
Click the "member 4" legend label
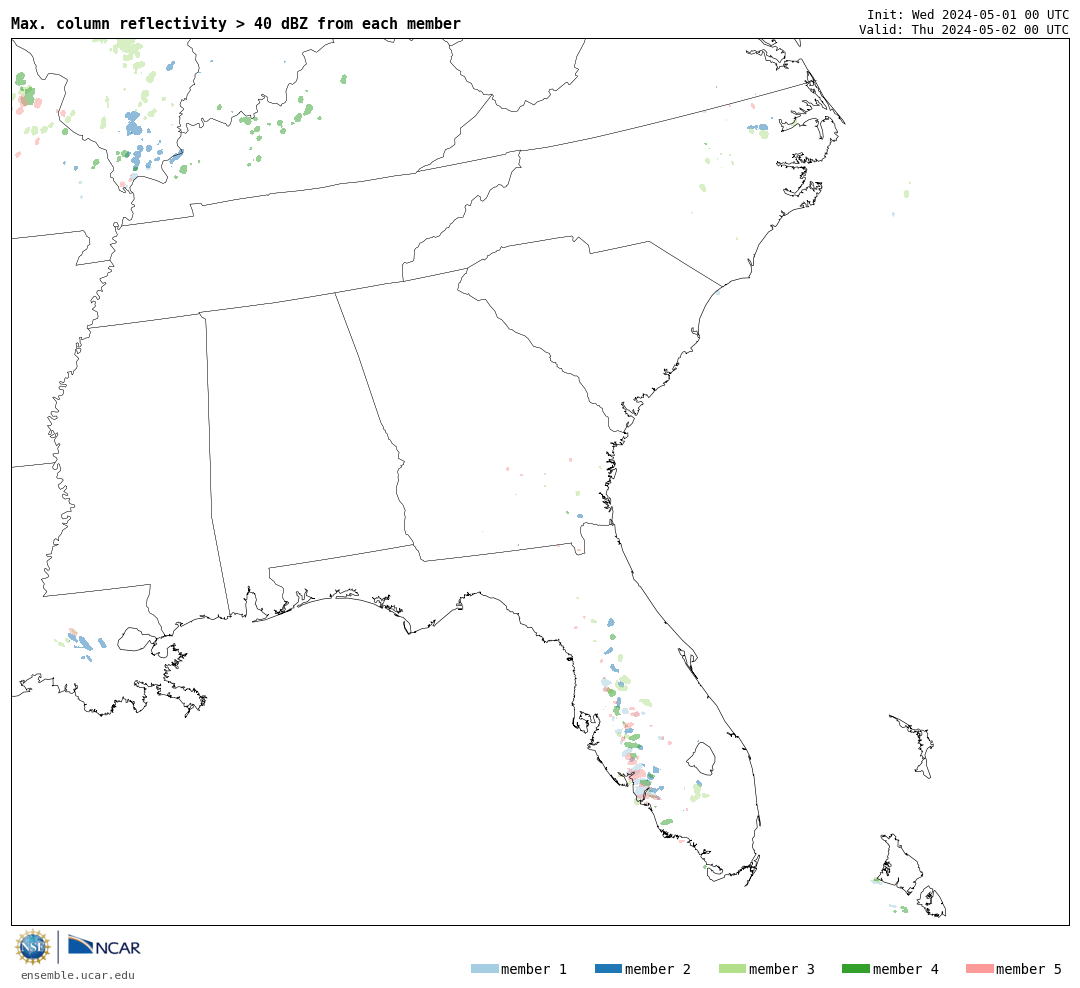[906, 969]
